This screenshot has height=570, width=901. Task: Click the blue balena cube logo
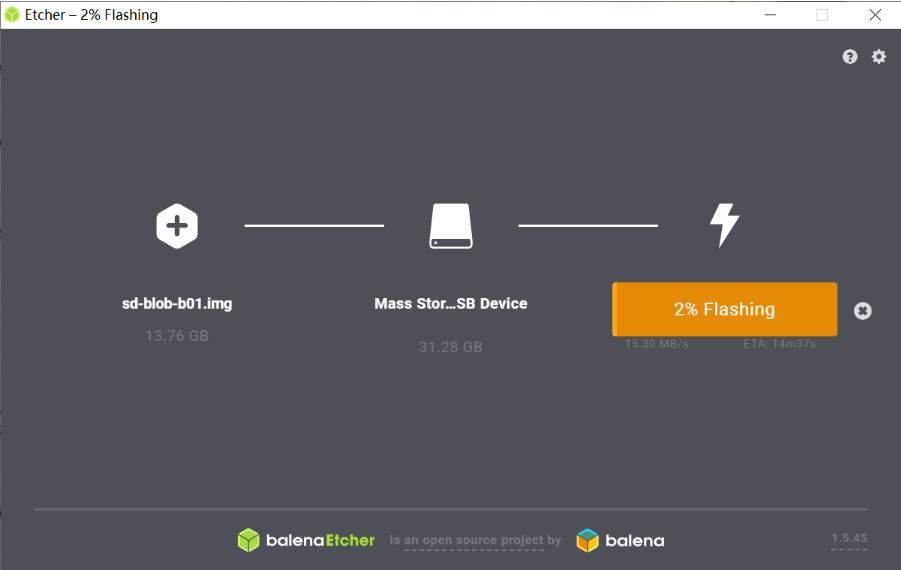click(x=587, y=540)
